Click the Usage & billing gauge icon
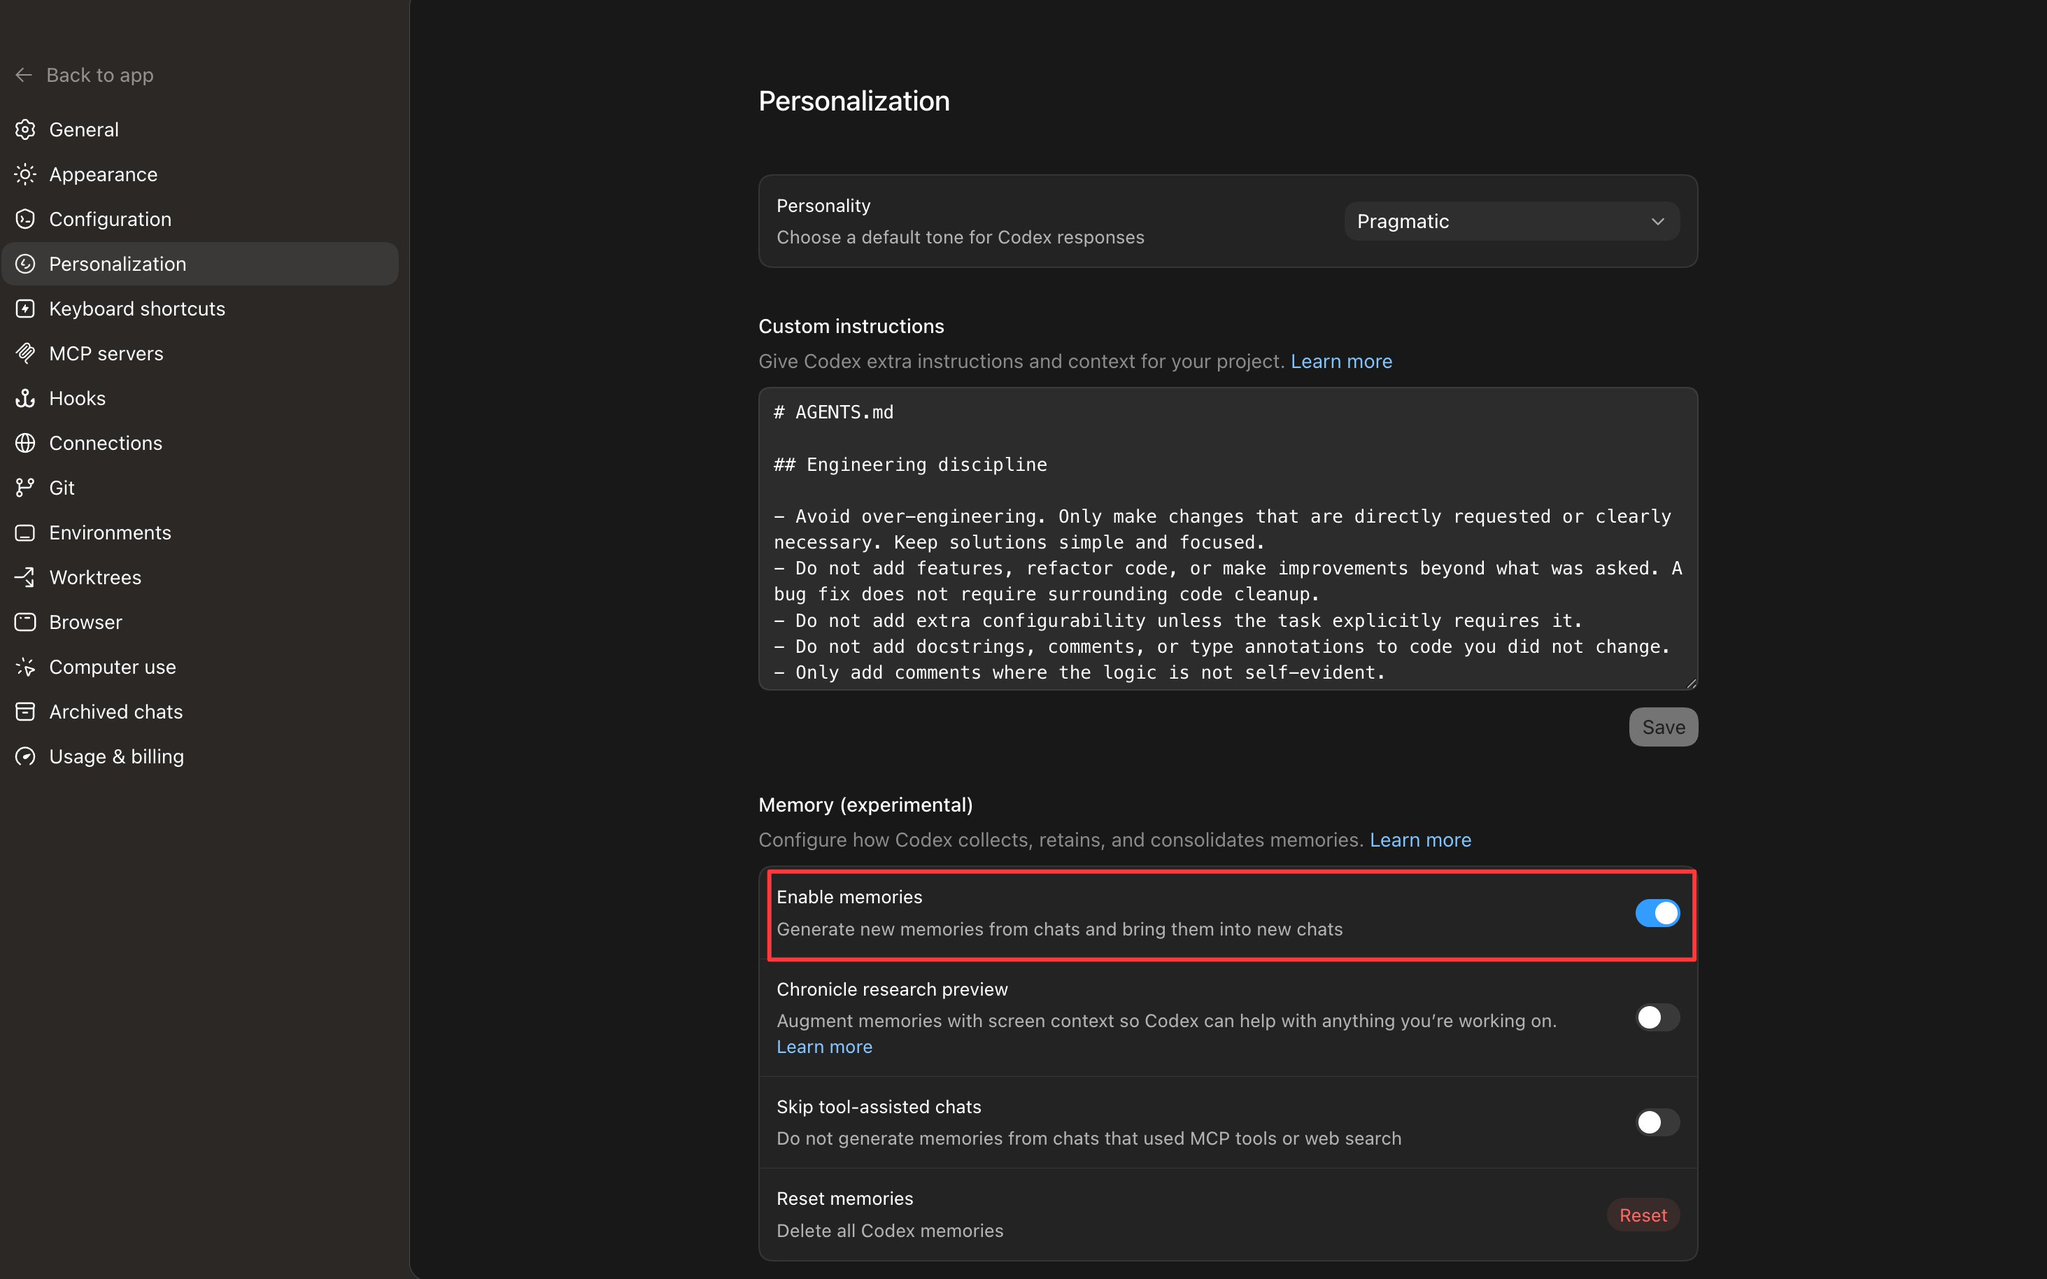 point(25,757)
